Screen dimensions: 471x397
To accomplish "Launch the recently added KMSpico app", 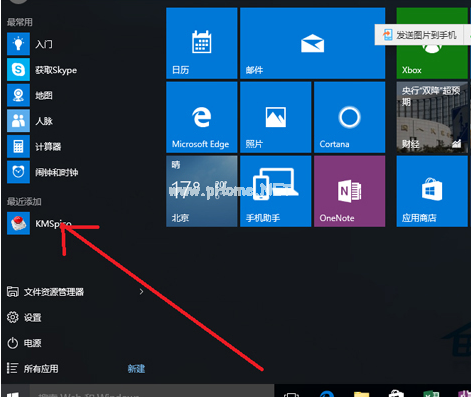I will pos(39,223).
